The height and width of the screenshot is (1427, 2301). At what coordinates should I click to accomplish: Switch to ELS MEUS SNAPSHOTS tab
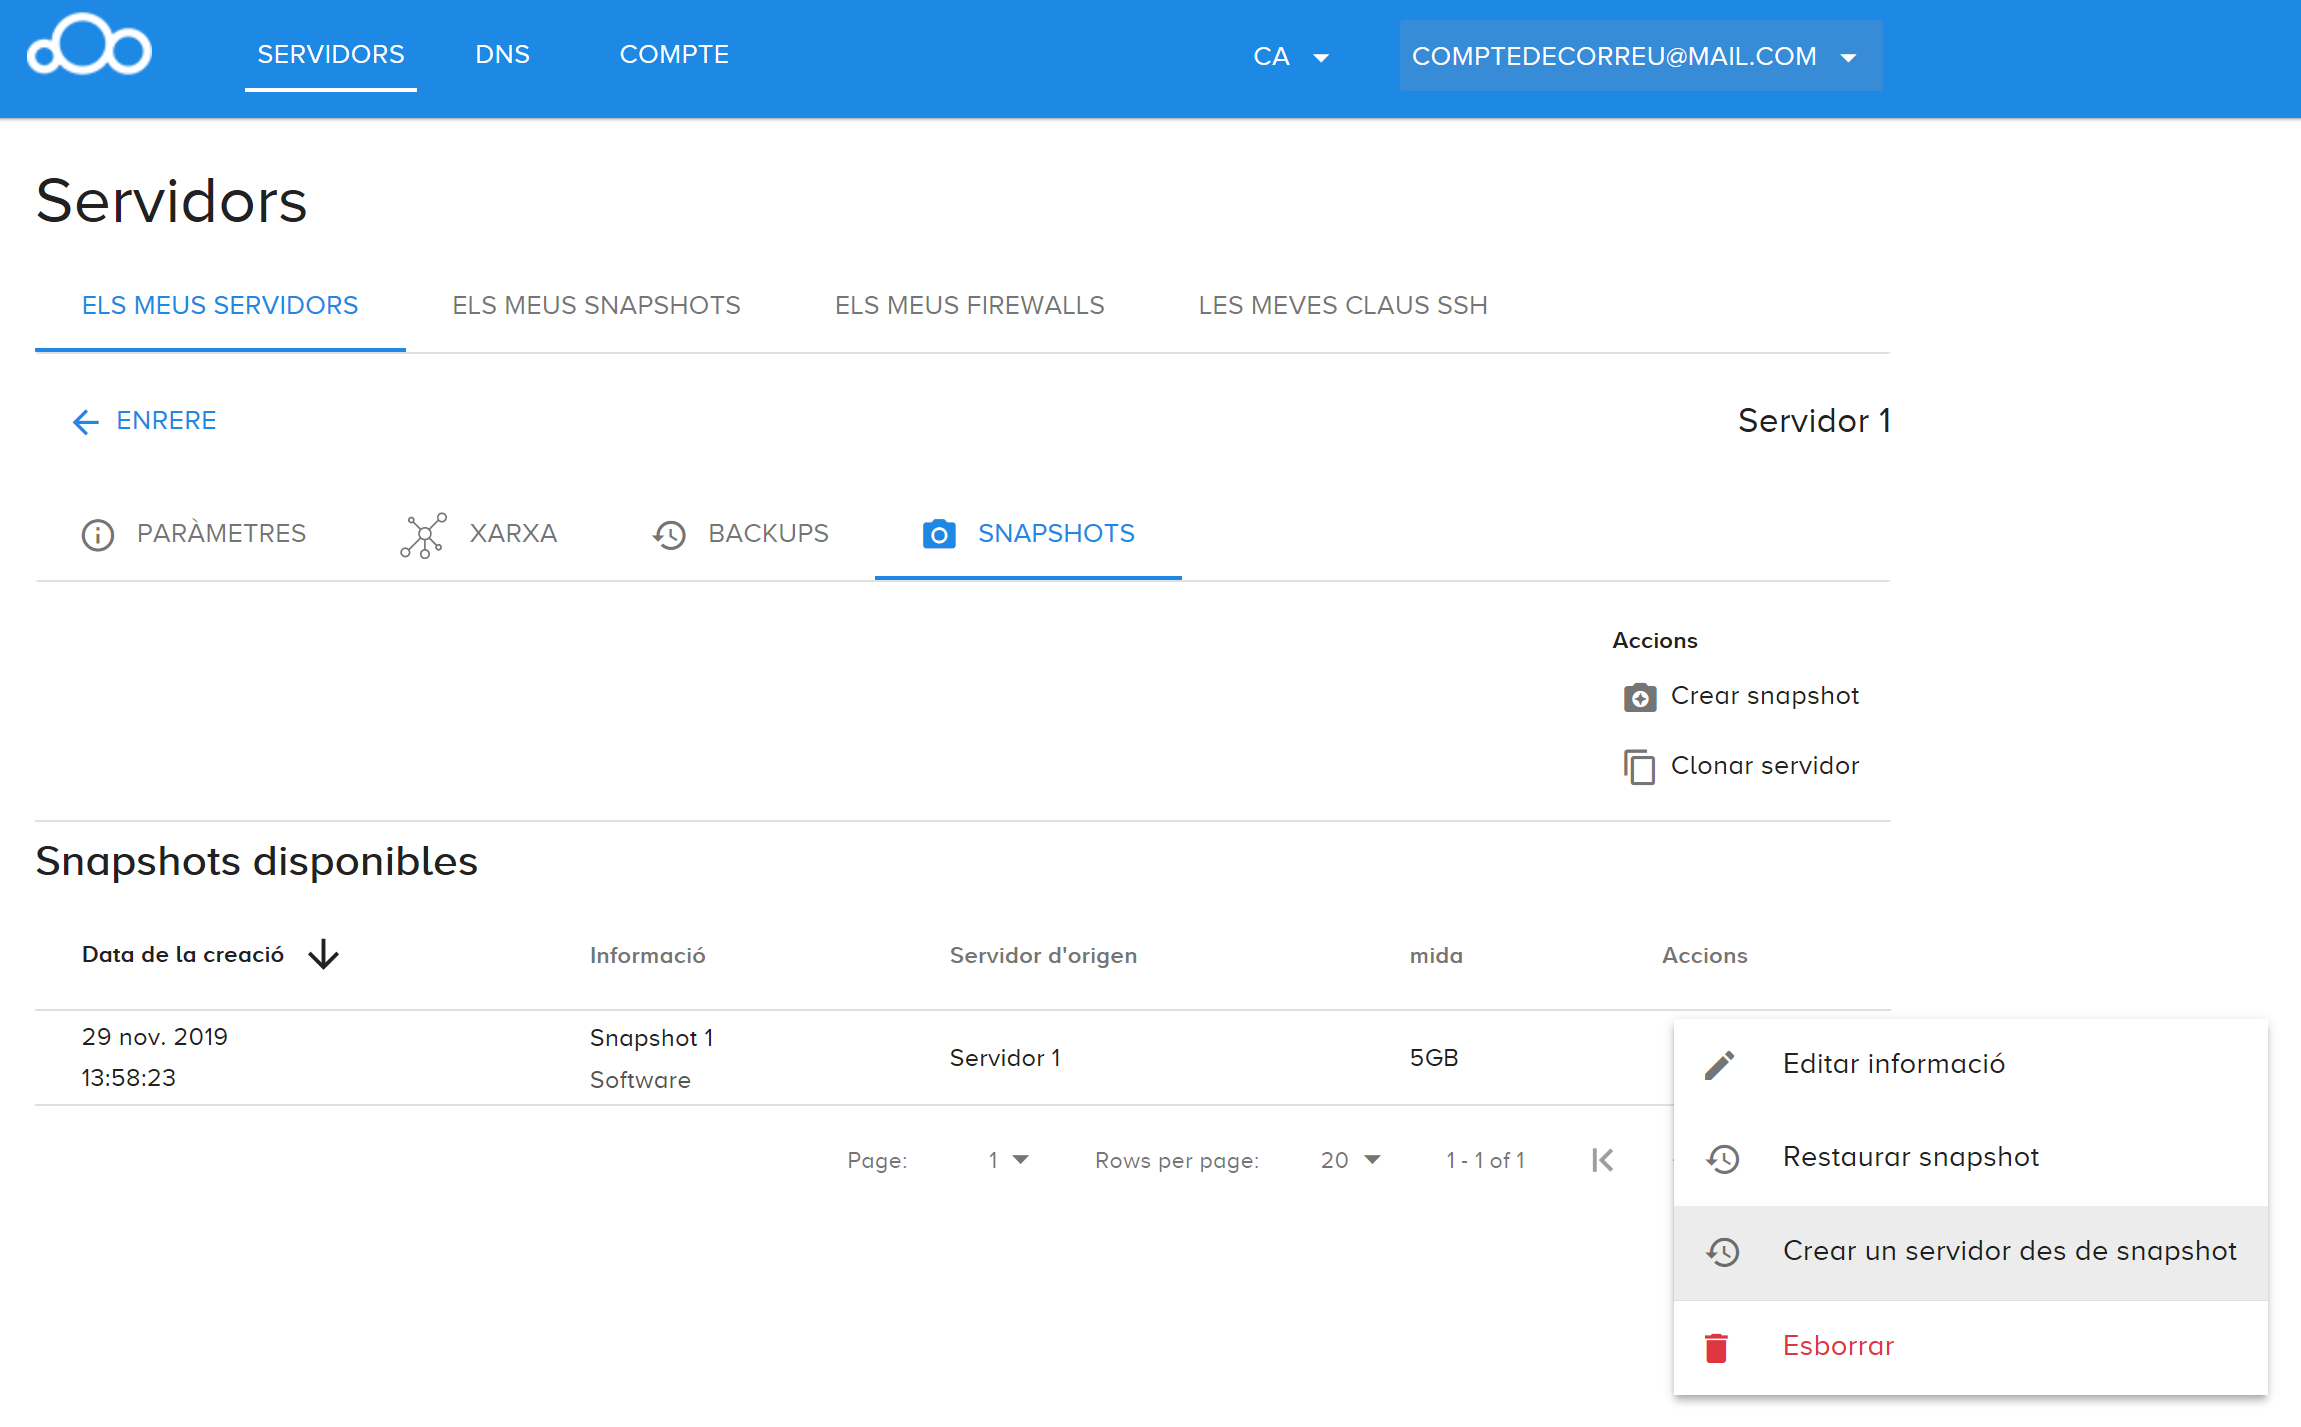click(x=596, y=306)
